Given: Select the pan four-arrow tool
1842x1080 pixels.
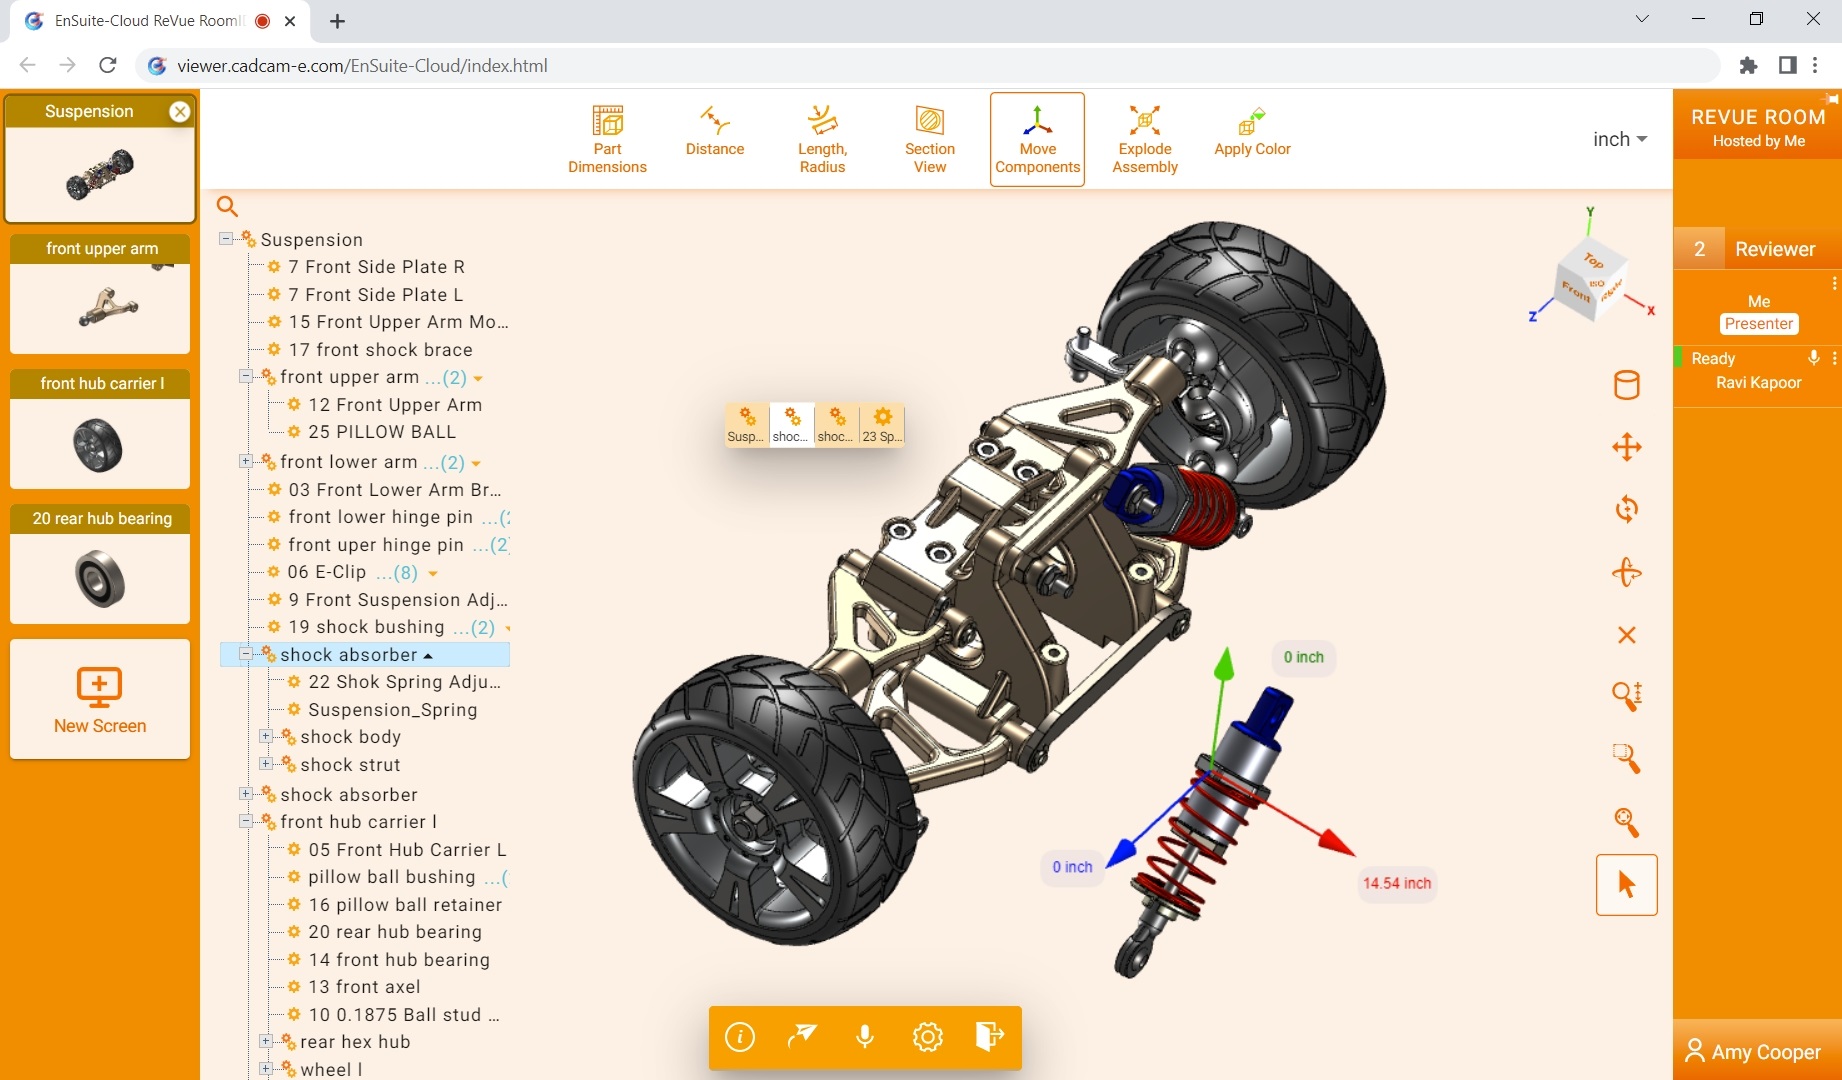Looking at the screenshot, I should pos(1627,447).
